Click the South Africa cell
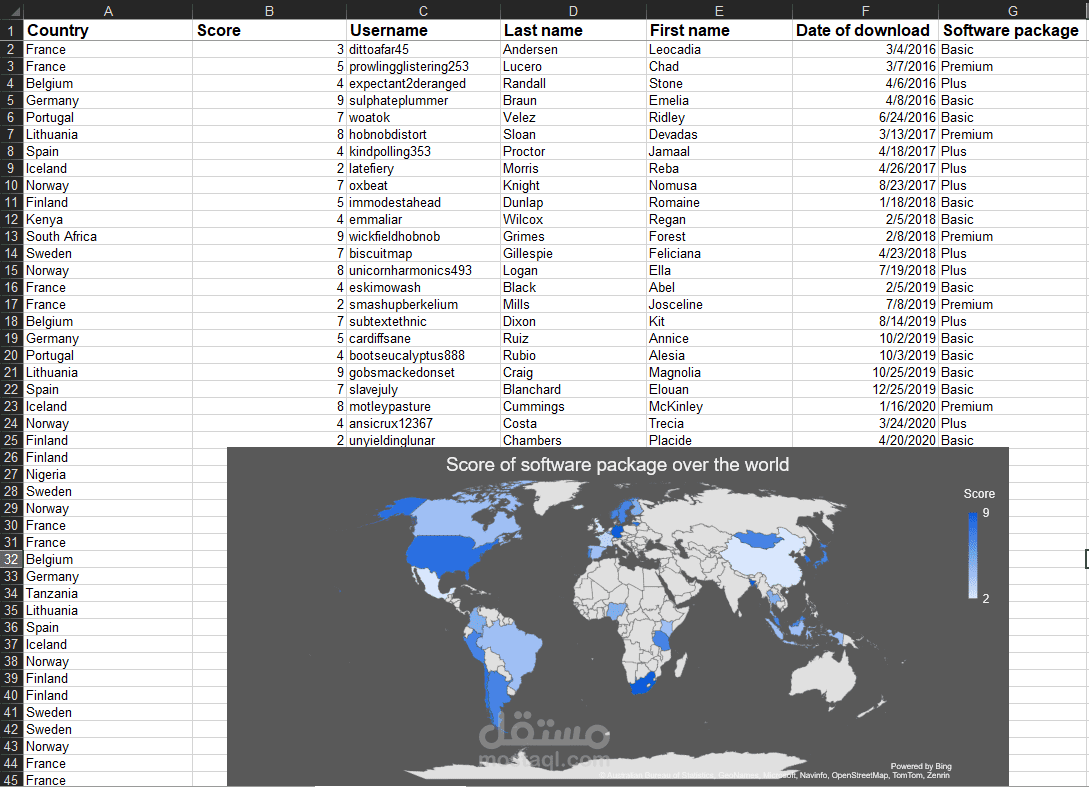Image resolution: width=1089 pixels, height=787 pixels. pos(108,236)
